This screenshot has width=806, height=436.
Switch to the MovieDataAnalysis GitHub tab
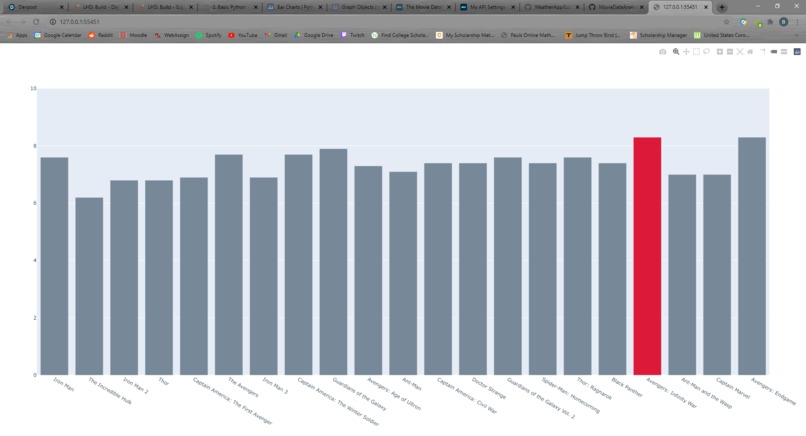616,7
